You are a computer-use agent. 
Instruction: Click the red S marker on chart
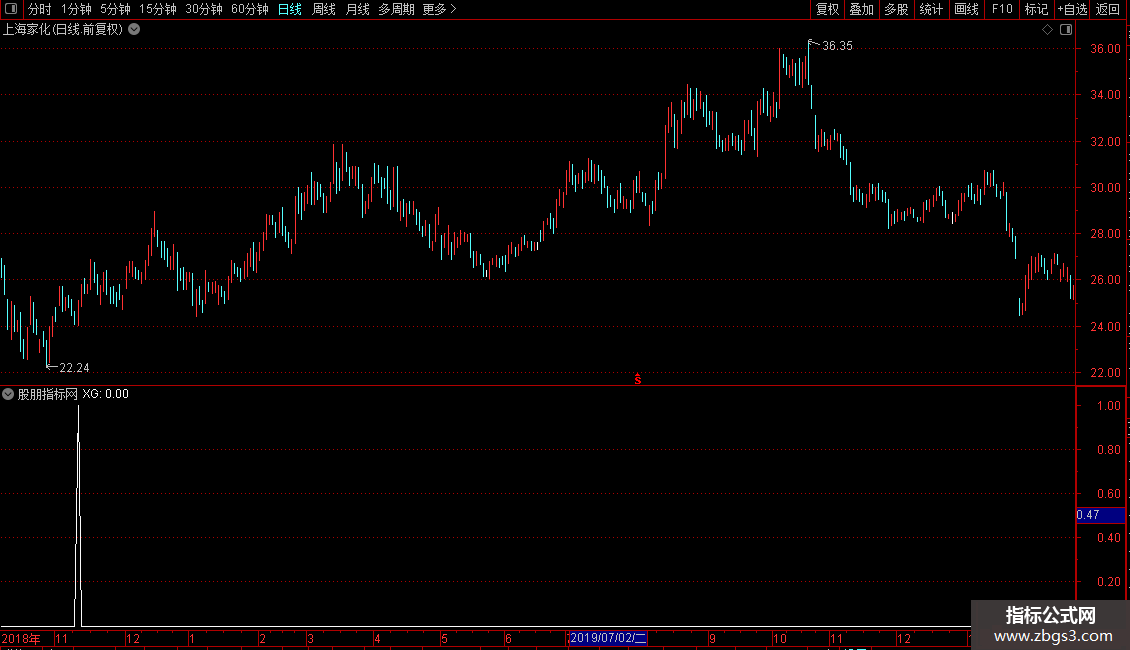(x=638, y=379)
